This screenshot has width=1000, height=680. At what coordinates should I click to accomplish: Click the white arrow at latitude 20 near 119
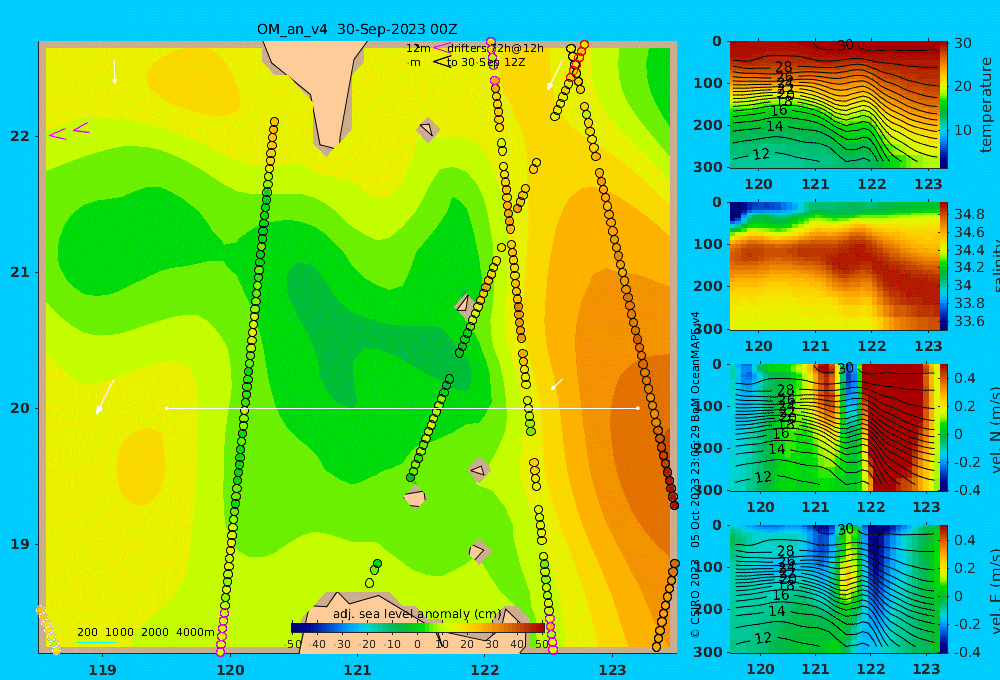105,397
